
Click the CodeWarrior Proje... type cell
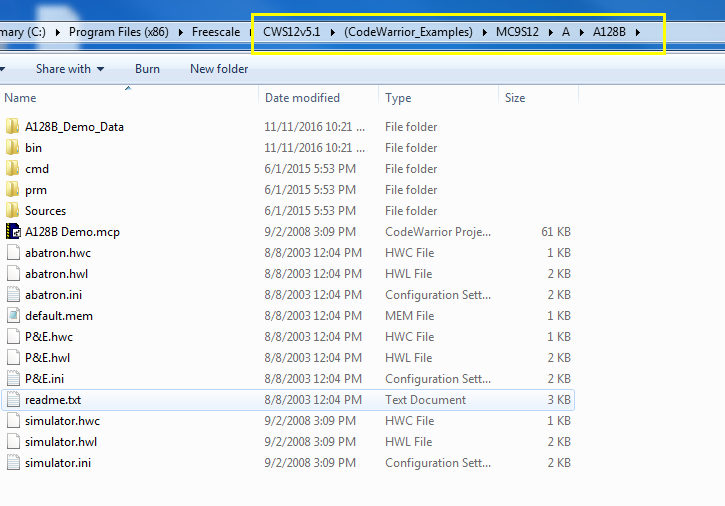click(438, 232)
